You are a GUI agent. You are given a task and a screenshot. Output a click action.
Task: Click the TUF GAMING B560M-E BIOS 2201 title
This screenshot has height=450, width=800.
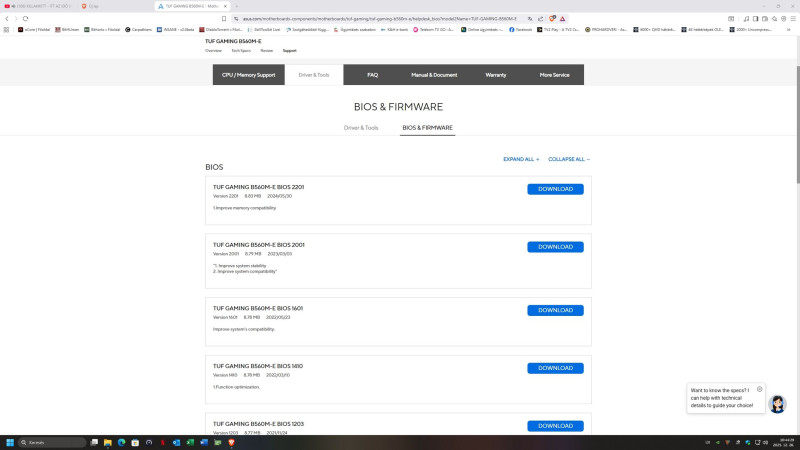[x=258, y=187]
